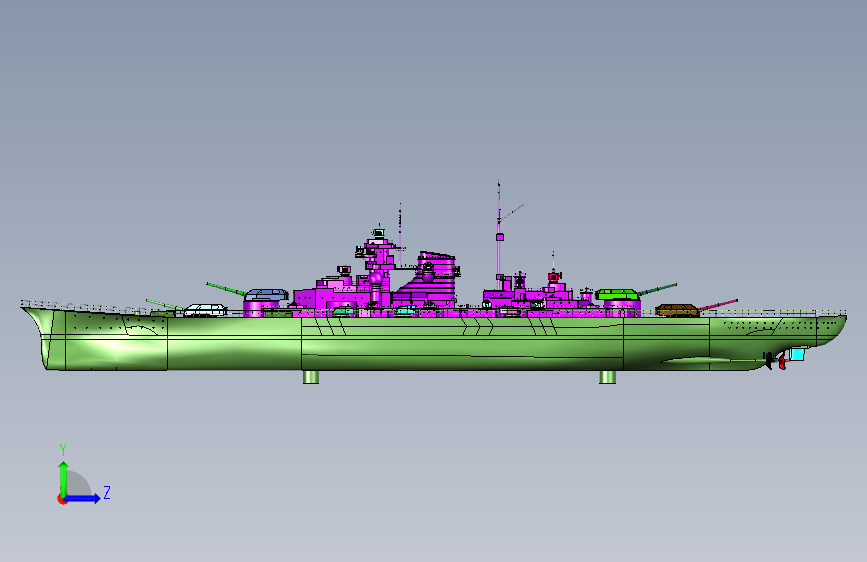Select the gray arc plane of the triad
This screenshot has width=867, height=562.
click(78, 483)
